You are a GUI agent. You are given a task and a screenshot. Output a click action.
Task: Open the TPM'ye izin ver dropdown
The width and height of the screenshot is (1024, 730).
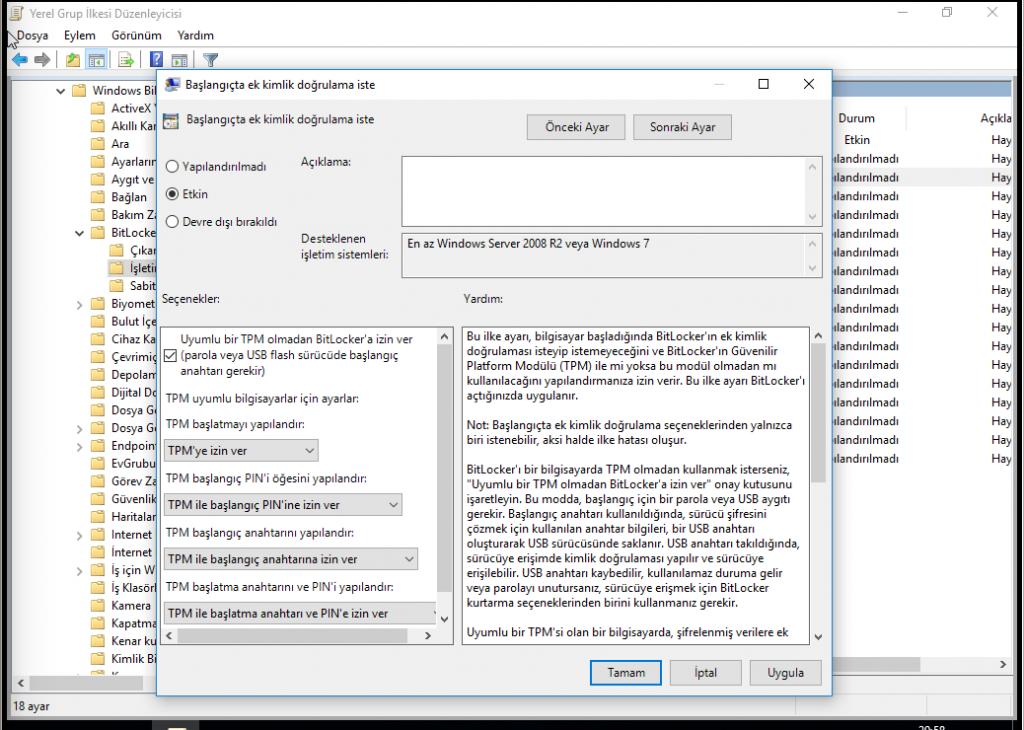241,451
